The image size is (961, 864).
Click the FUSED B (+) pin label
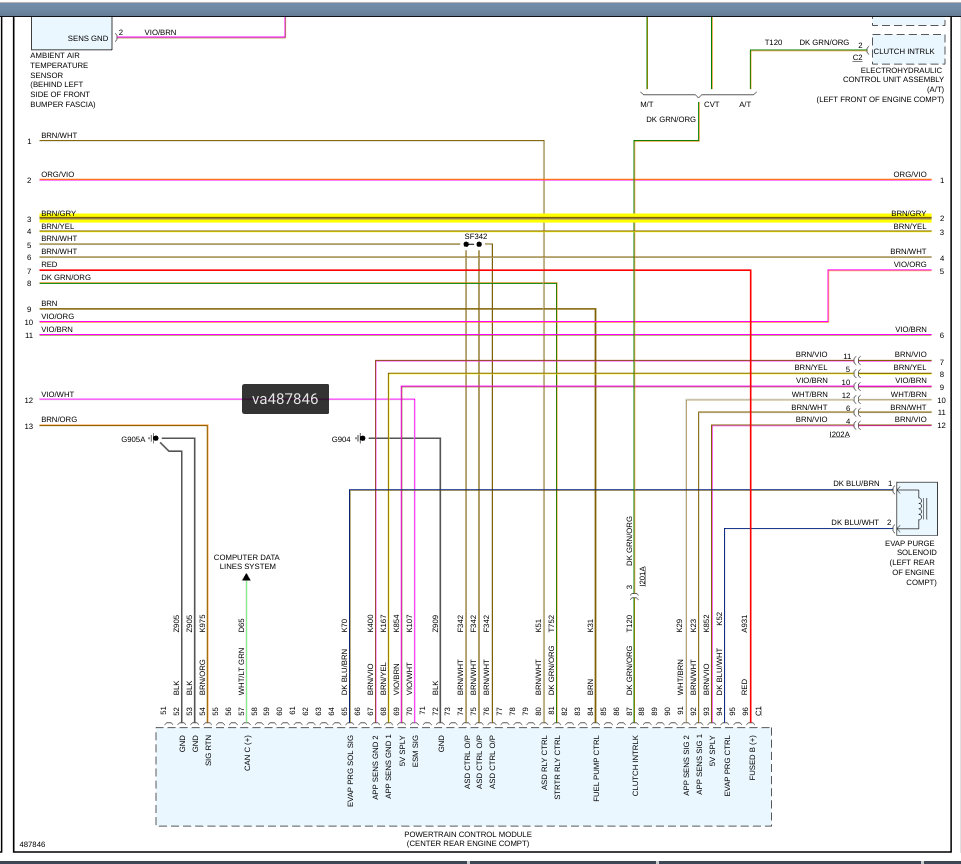753,758
